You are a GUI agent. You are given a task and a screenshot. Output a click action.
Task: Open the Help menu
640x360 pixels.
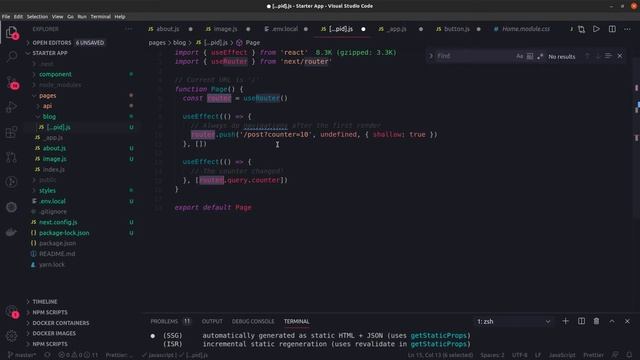coord(120,17)
